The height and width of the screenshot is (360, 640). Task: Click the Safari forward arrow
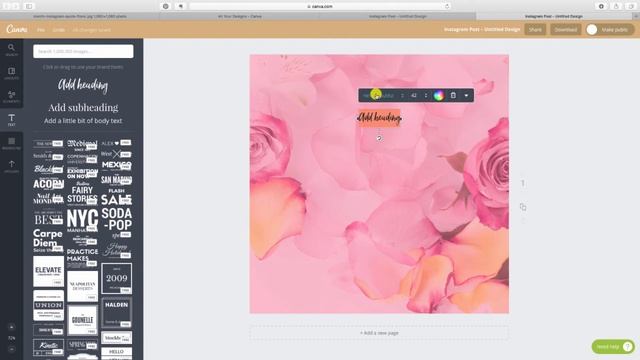coord(16,6)
